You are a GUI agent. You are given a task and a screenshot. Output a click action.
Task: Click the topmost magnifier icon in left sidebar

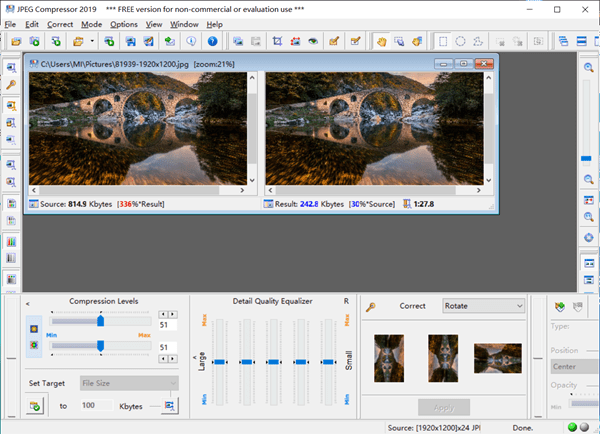pyautogui.click(x=11, y=68)
